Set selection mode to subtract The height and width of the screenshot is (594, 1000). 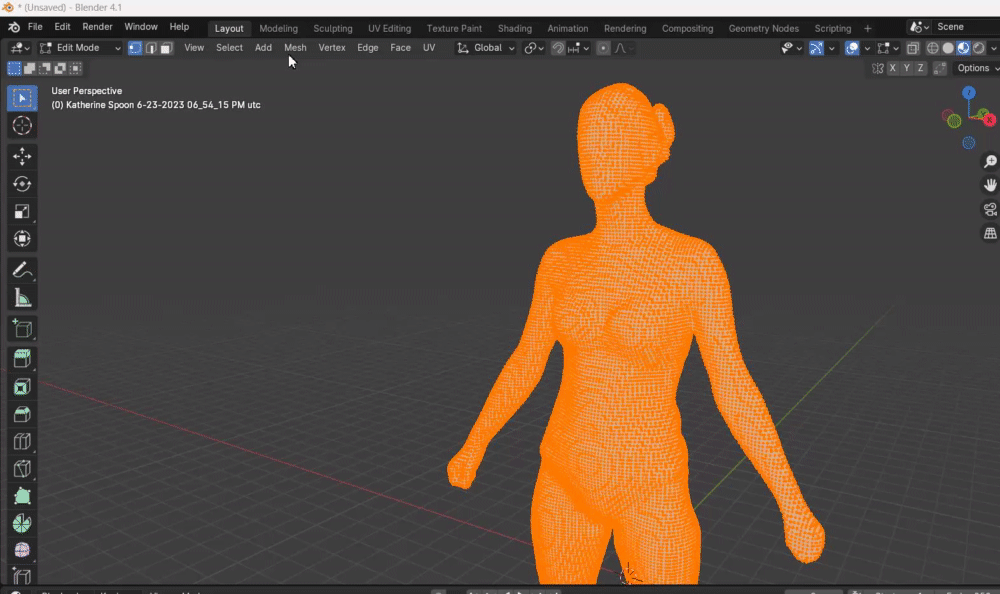(45, 68)
